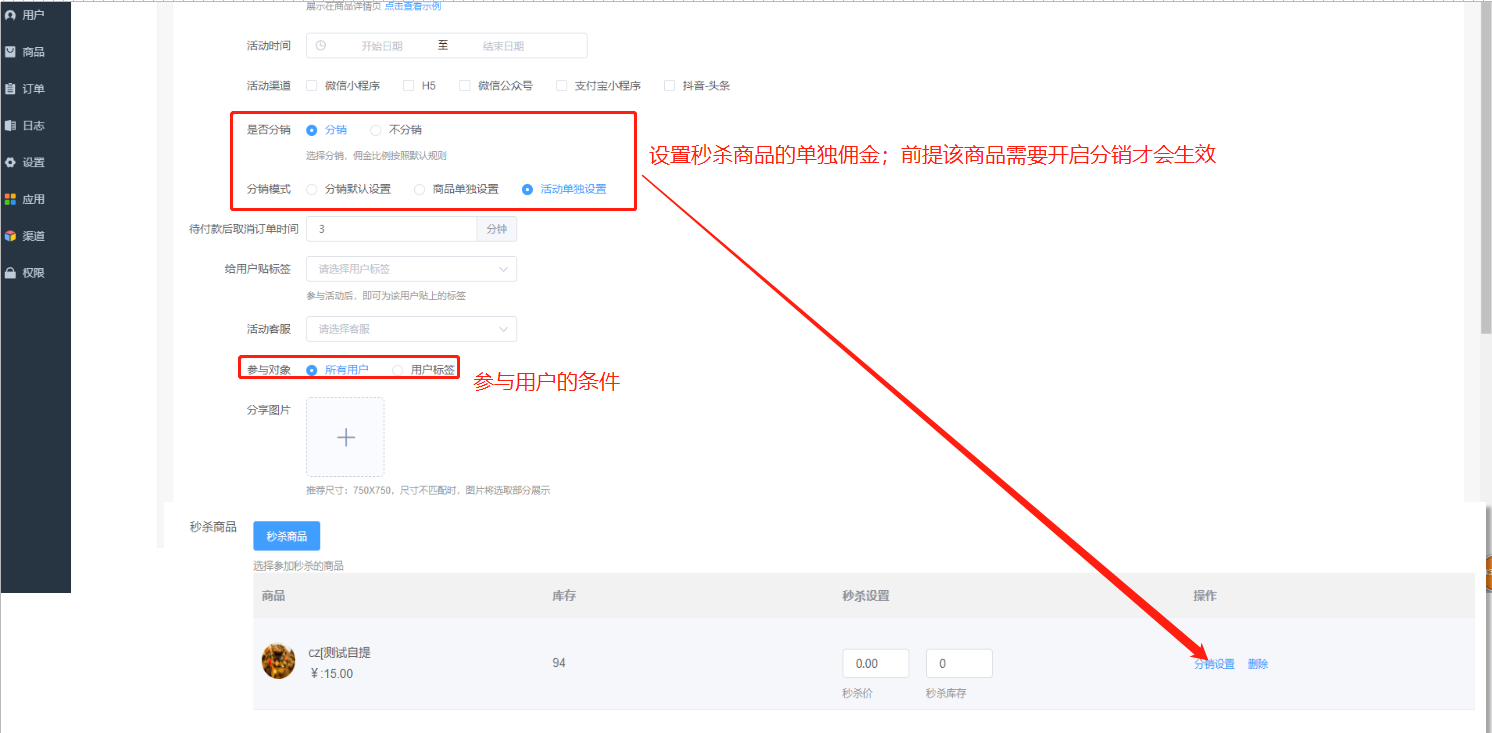Check the H5 channel checkbox
Viewport: 1492px width, 733px height.
[408, 86]
